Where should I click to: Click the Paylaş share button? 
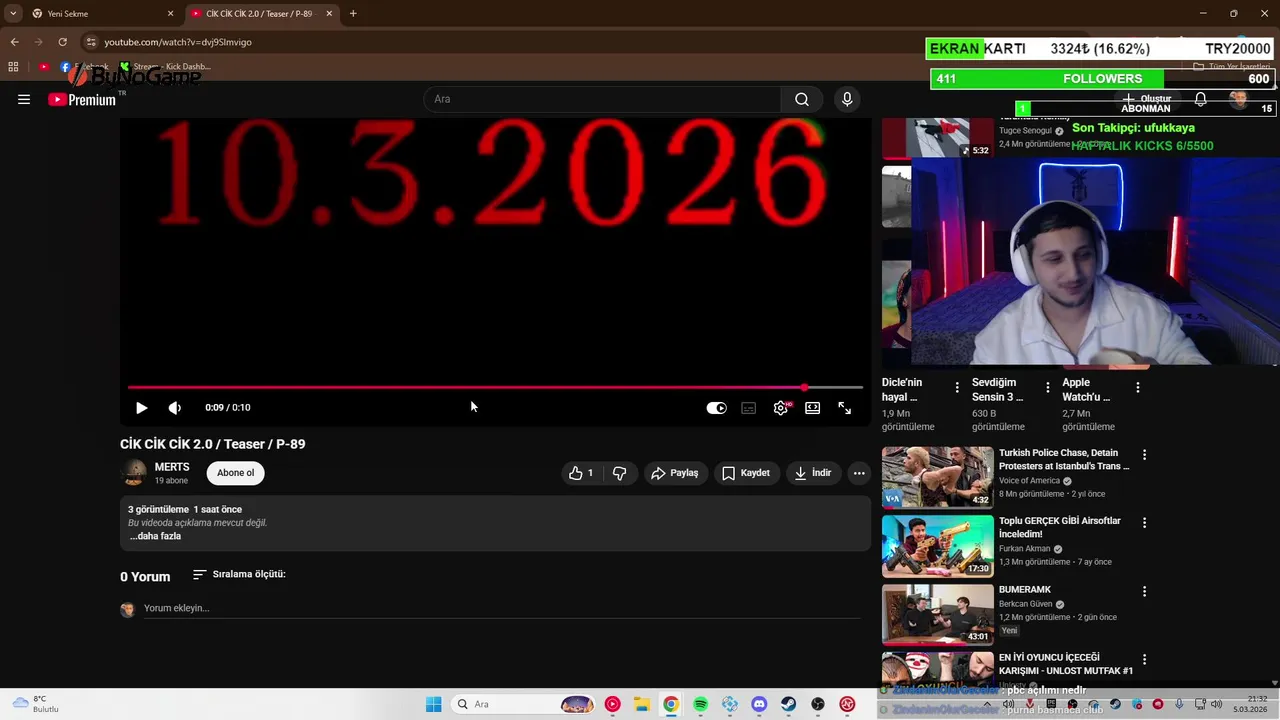[x=675, y=473]
